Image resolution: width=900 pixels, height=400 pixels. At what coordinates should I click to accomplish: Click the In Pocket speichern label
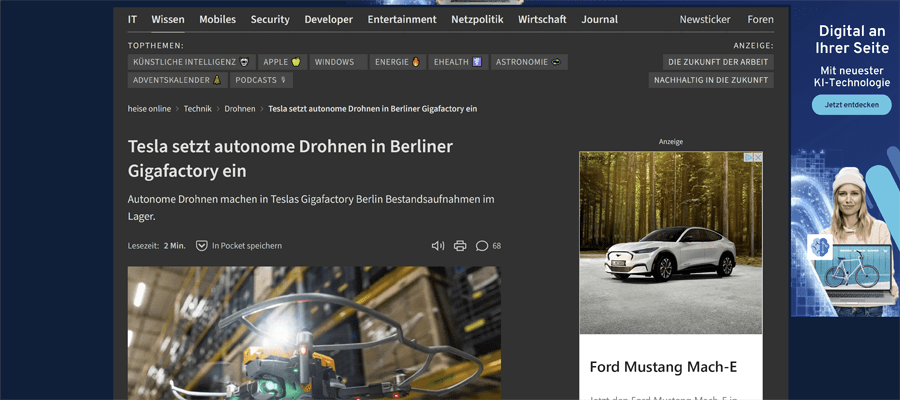tap(247, 246)
